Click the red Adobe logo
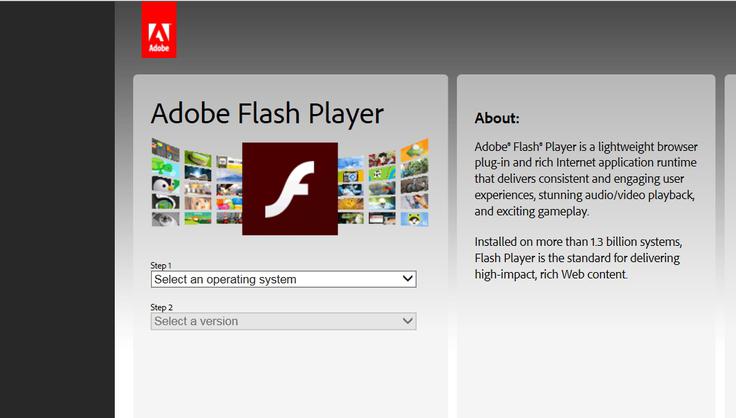 159,30
